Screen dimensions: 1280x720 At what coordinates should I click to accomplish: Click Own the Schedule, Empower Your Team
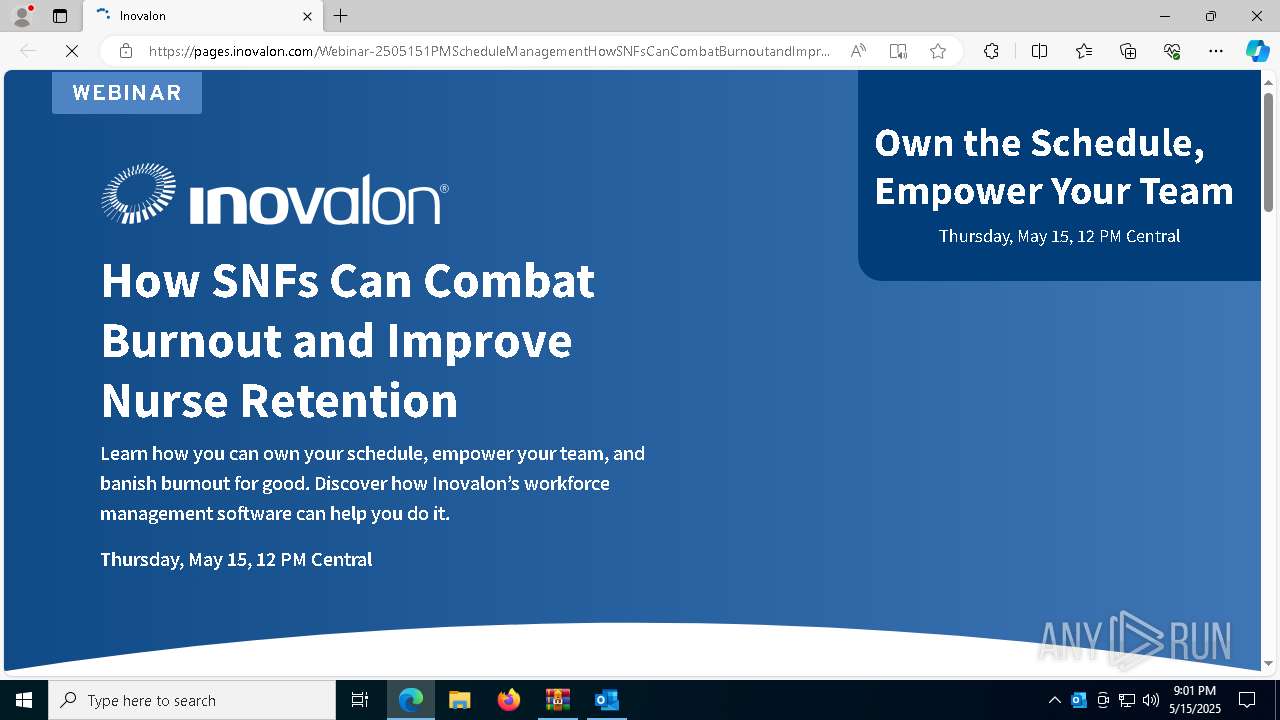pyautogui.click(x=1054, y=167)
